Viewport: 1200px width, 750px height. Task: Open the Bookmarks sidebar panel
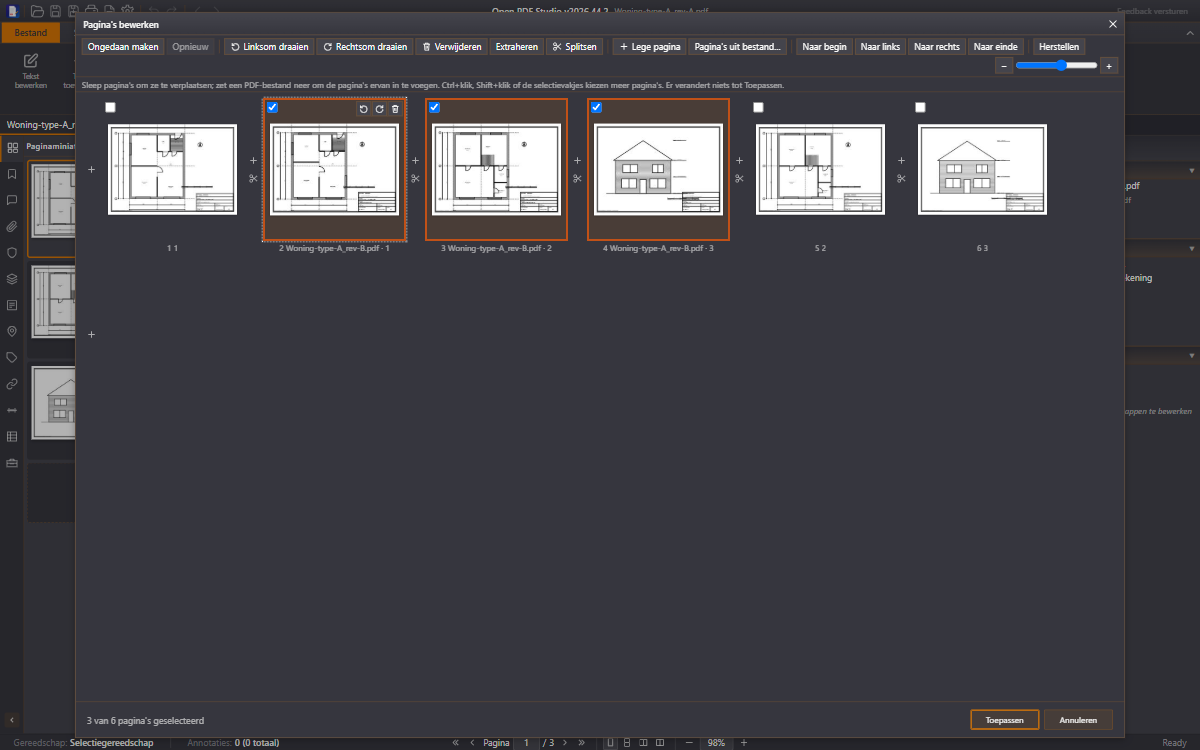(12, 174)
